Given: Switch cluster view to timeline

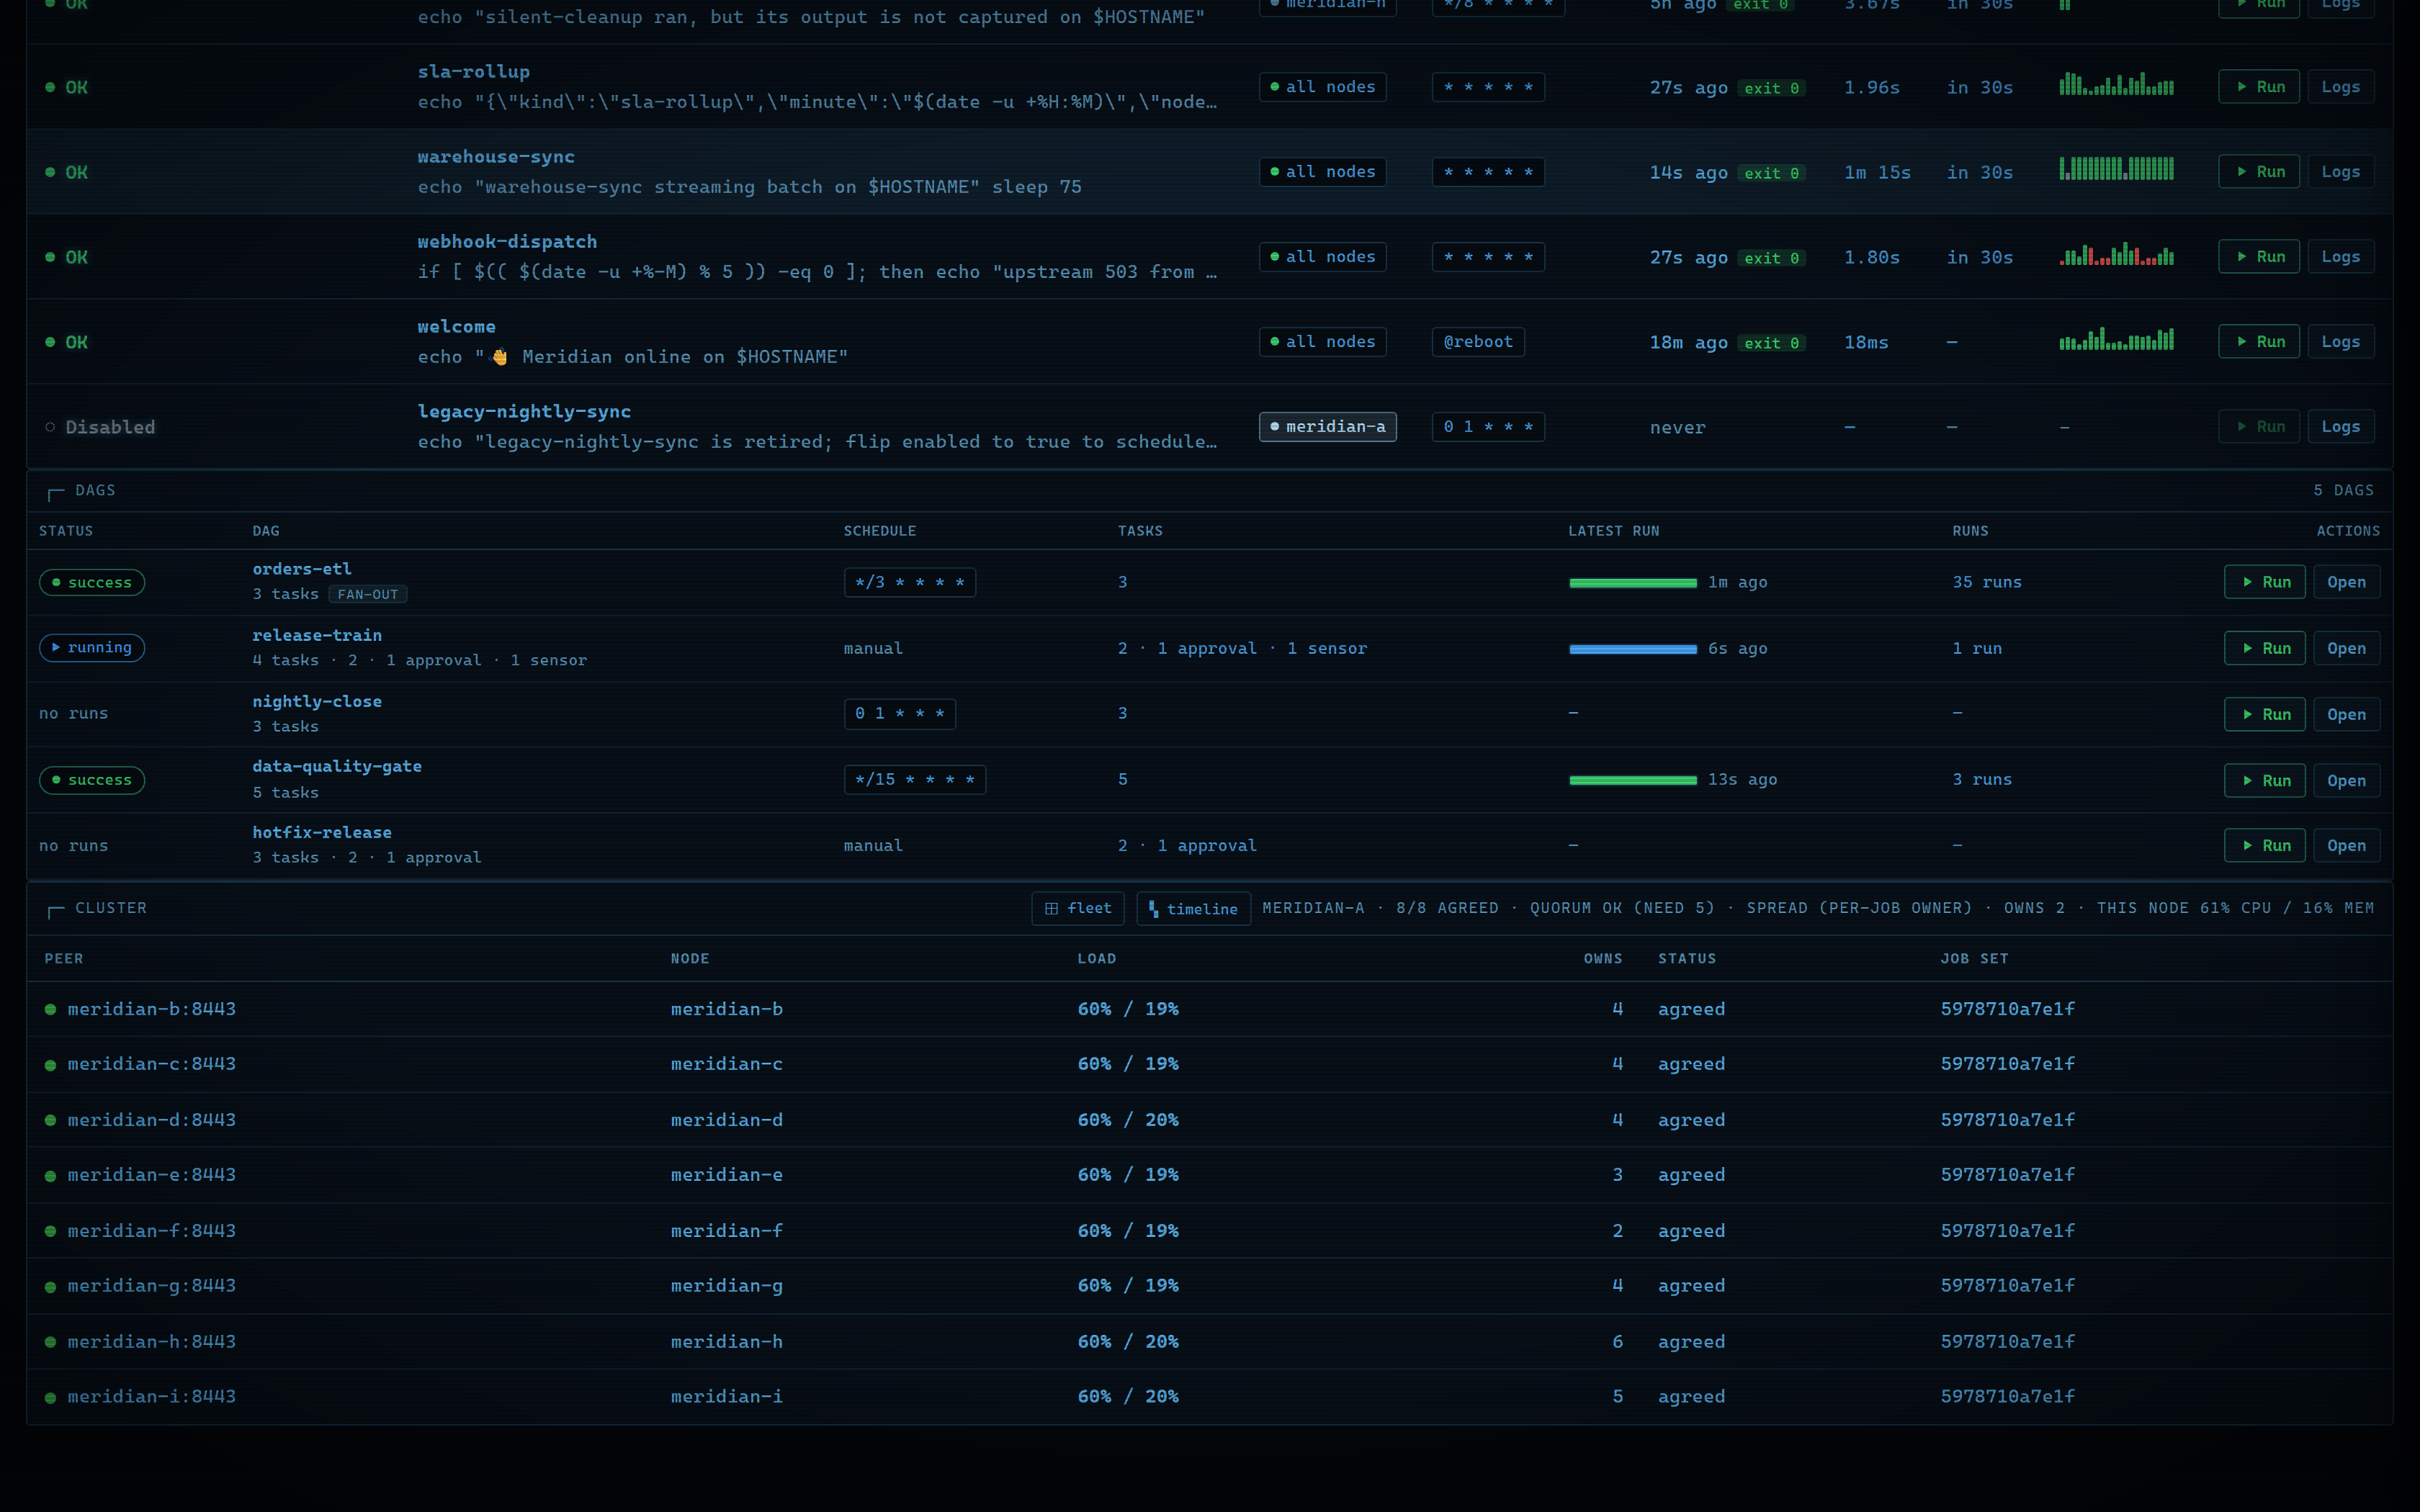Looking at the screenshot, I should 1193,908.
